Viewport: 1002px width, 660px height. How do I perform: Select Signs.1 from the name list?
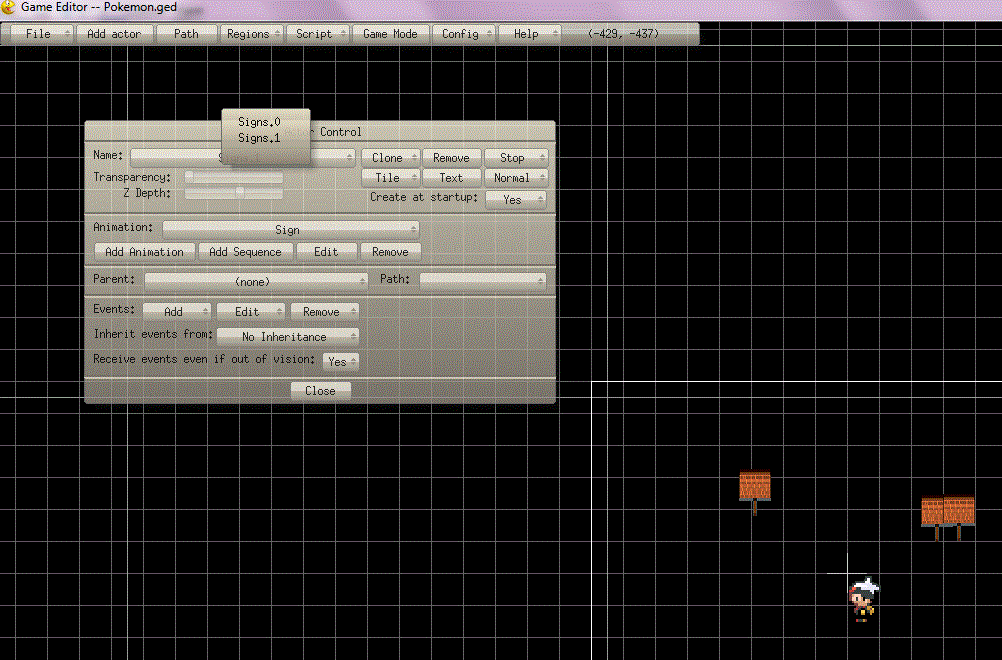[x=259, y=138]
